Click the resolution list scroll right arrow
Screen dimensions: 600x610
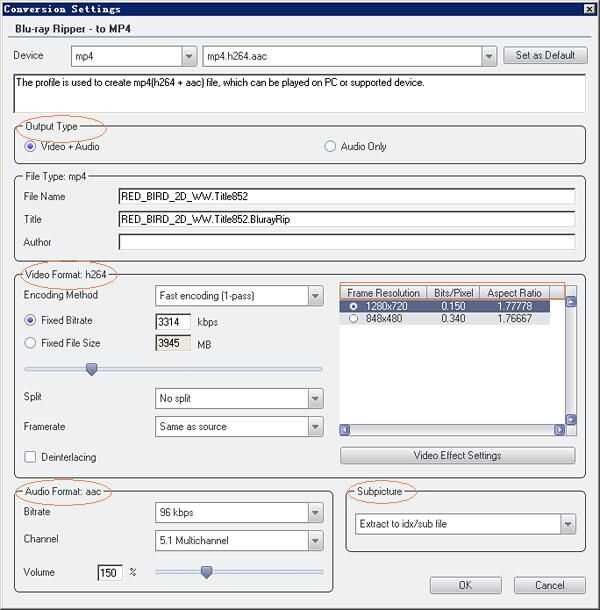click(x=560, y=430)
